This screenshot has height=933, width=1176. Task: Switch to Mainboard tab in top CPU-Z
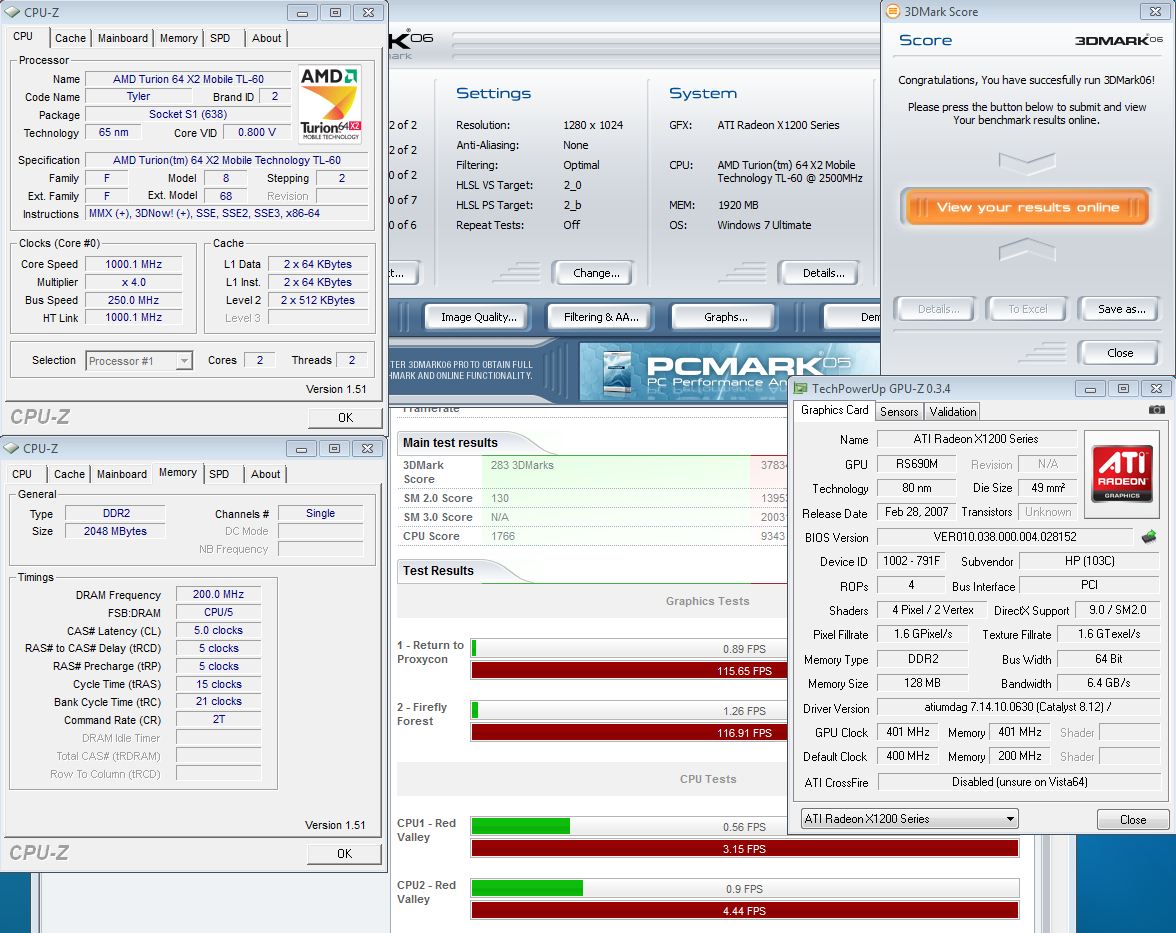tap(123, 38)
